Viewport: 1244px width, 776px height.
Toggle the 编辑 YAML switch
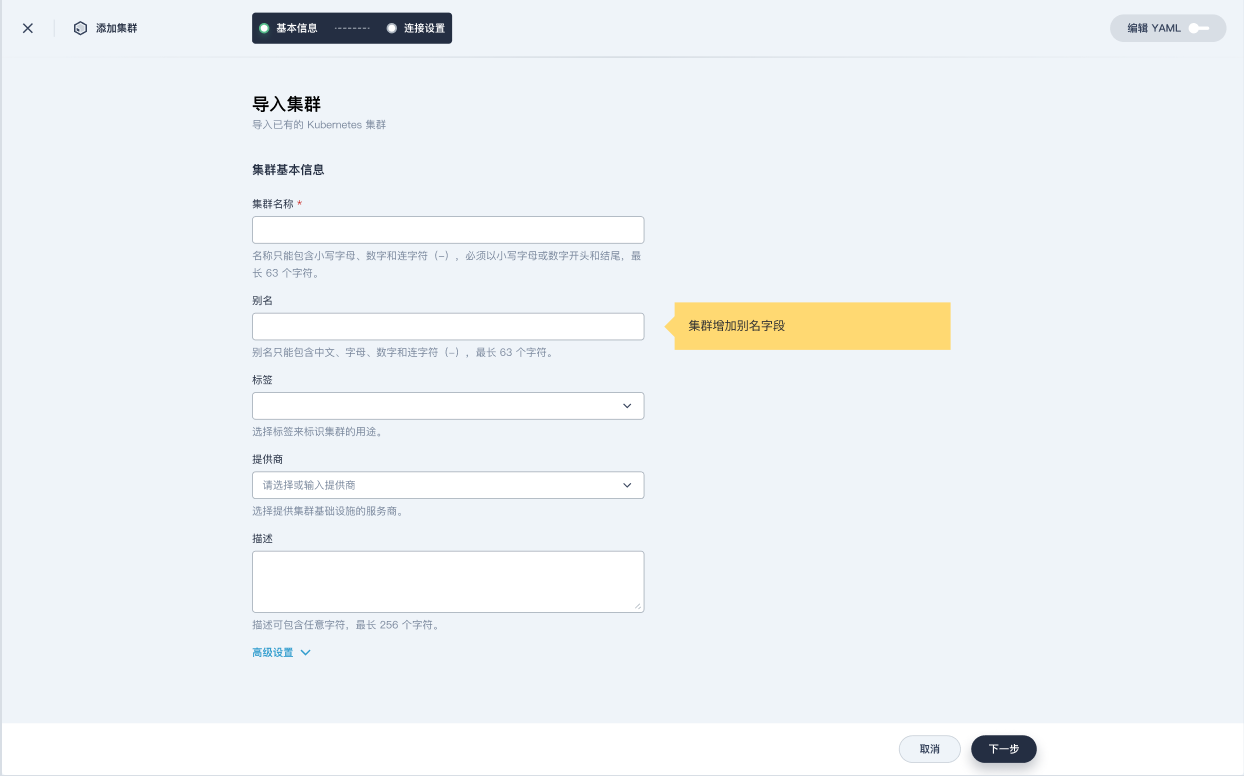tap(1199, 28)
